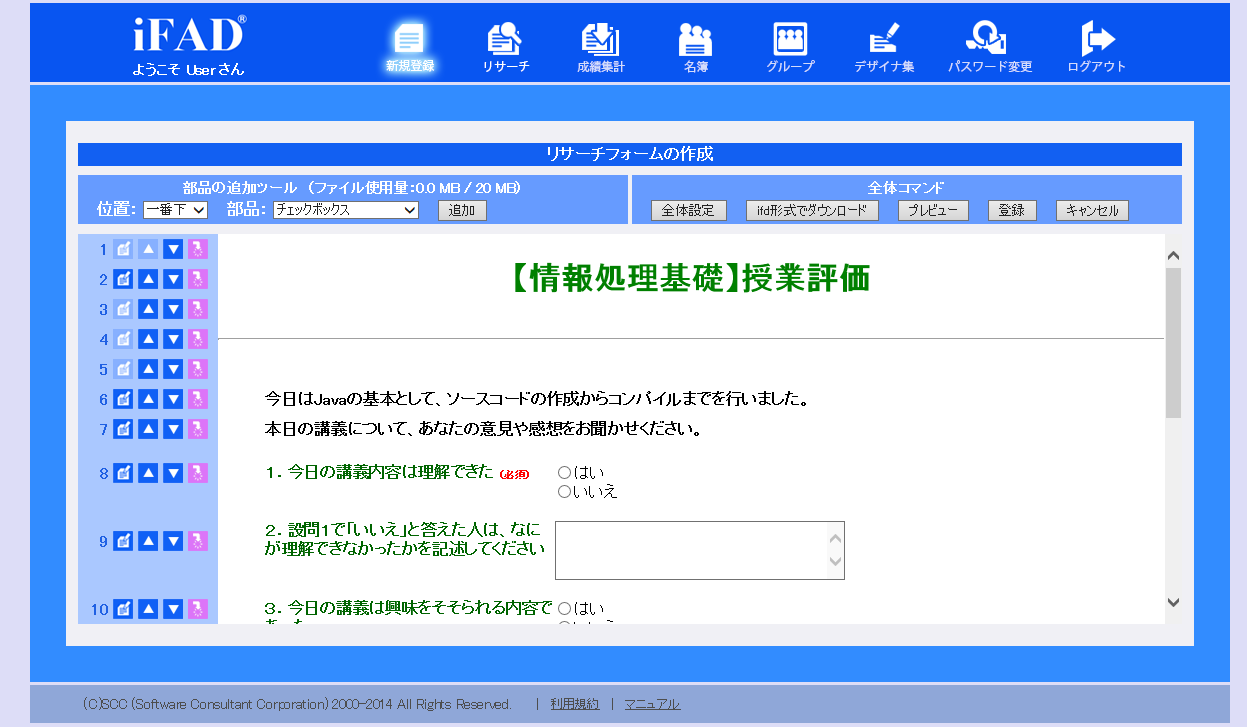Move component row 7 down
The width and height of the screenshot is (1247, 727).
click(173, 429)
